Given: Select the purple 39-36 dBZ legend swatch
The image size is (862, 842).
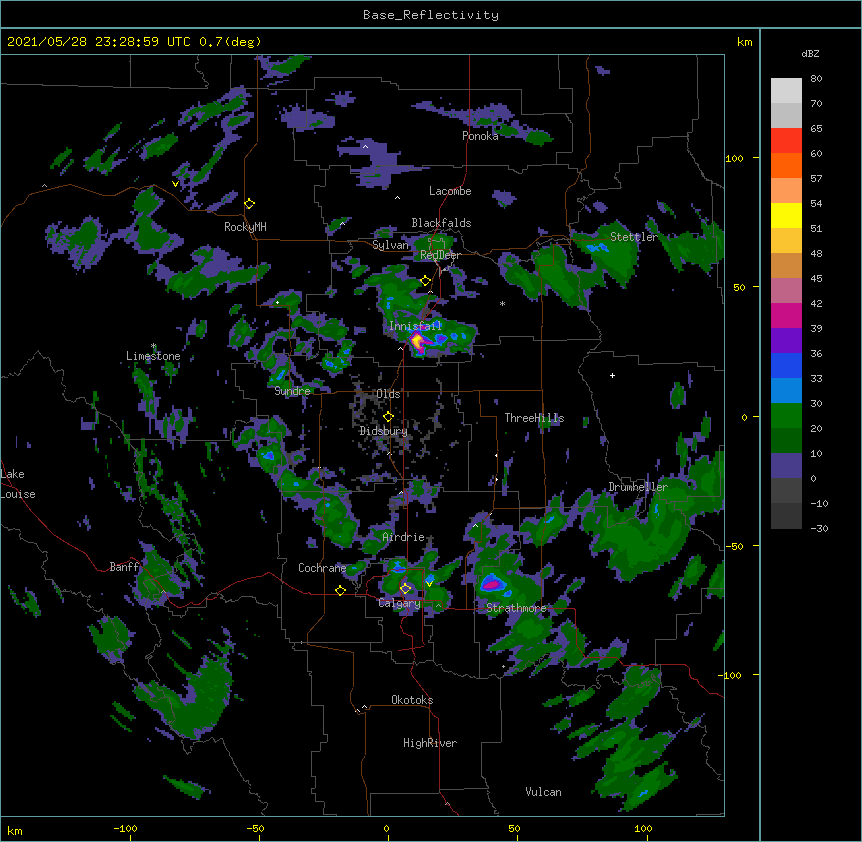Looking at the screenshot, I should [x=786, y=340].
